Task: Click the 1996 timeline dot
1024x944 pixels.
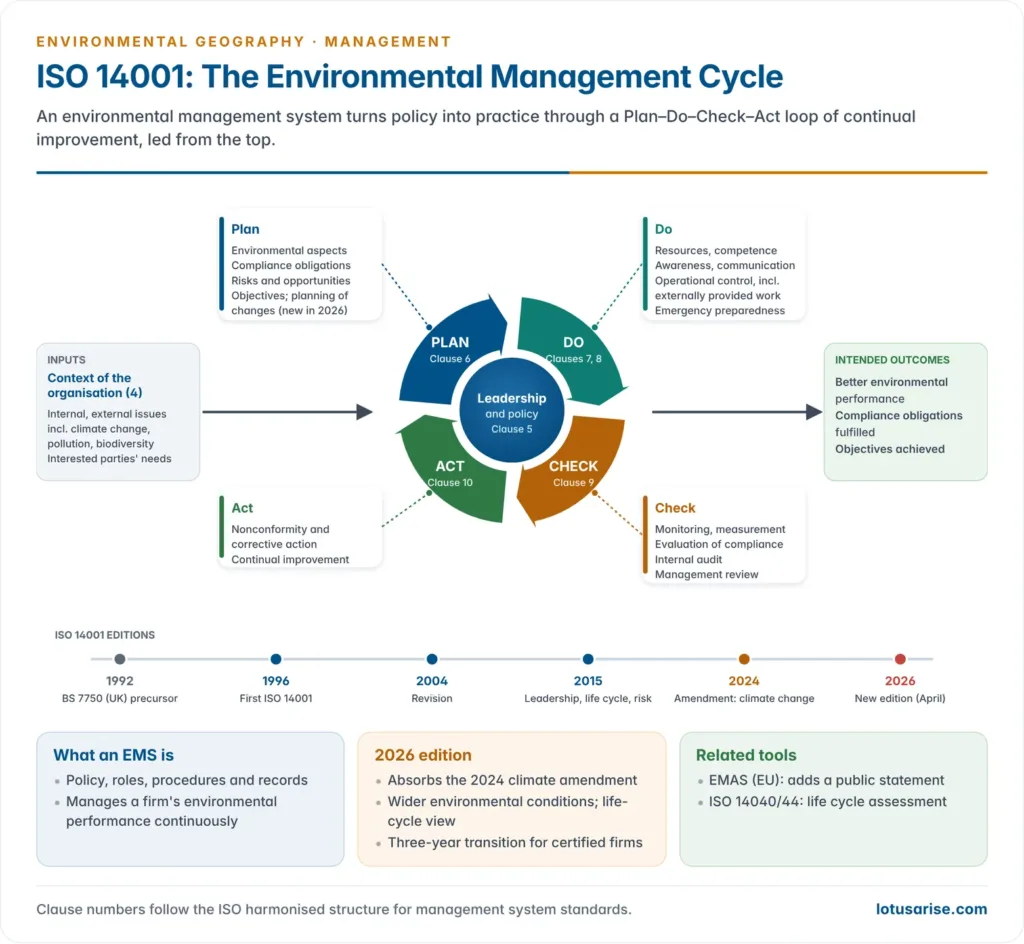Action: pyautogui.click(x=276, y=659)
